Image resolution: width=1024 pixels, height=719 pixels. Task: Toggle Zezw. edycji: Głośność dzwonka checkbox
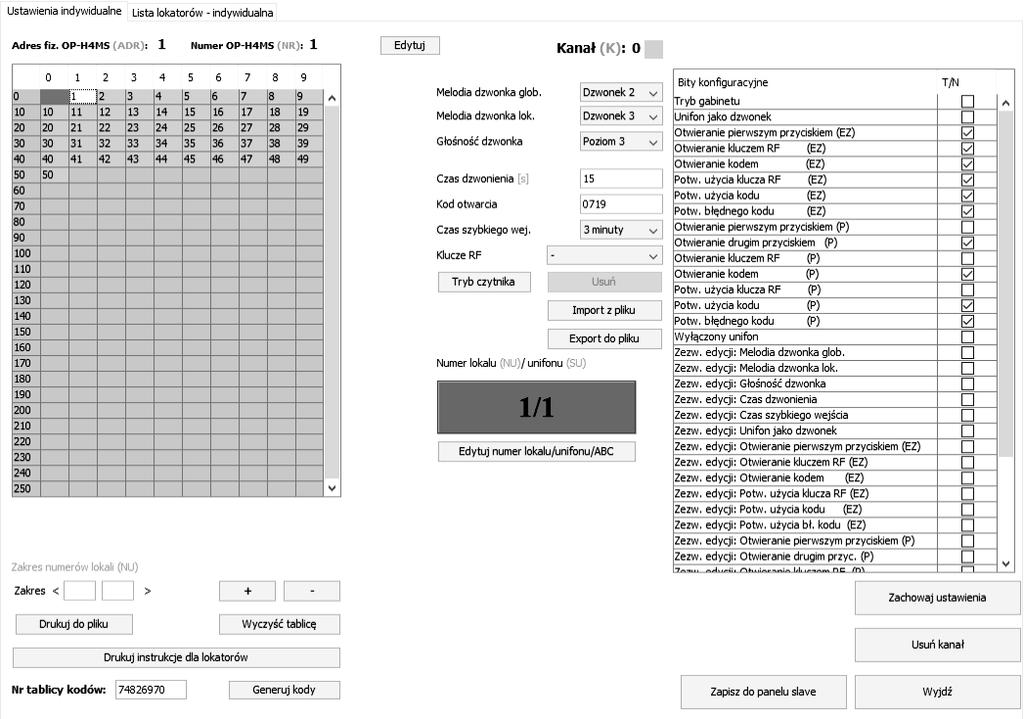pos(967,384)
